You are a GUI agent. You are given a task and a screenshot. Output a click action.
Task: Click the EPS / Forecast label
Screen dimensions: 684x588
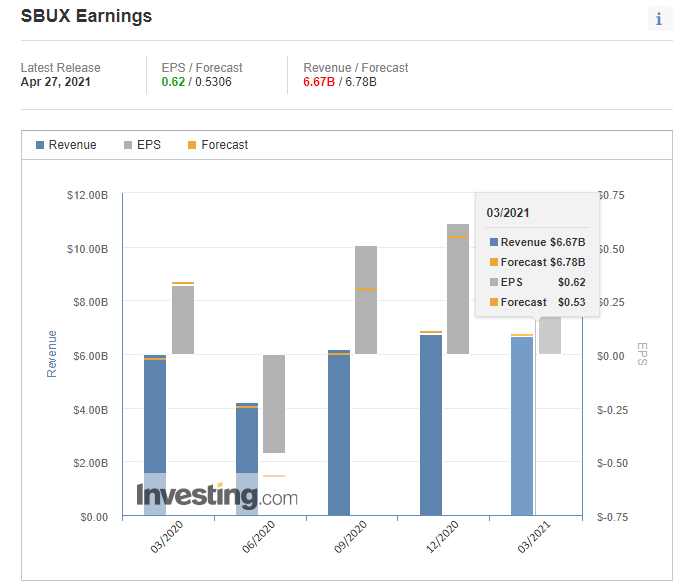click(202, 68)
